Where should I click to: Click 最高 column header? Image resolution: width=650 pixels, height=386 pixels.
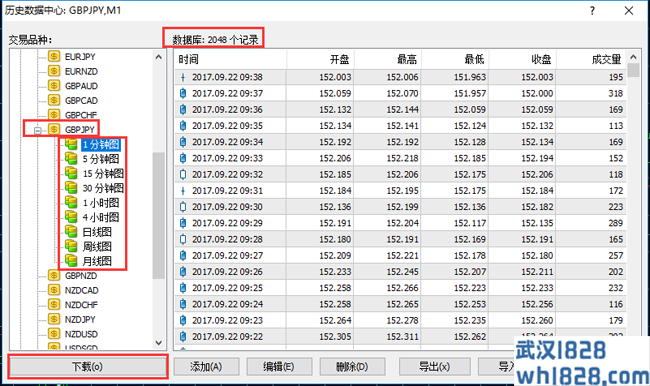[x=388, y=59]
